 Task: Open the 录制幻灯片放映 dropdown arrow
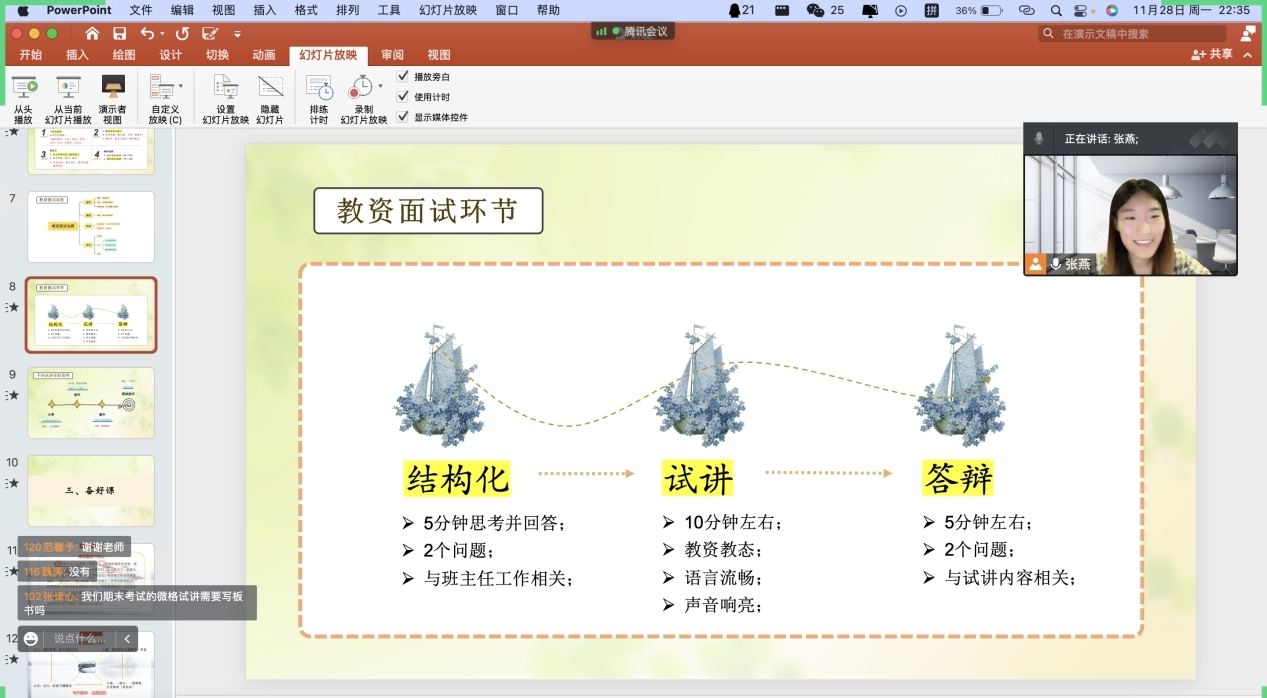click(380, 87)
